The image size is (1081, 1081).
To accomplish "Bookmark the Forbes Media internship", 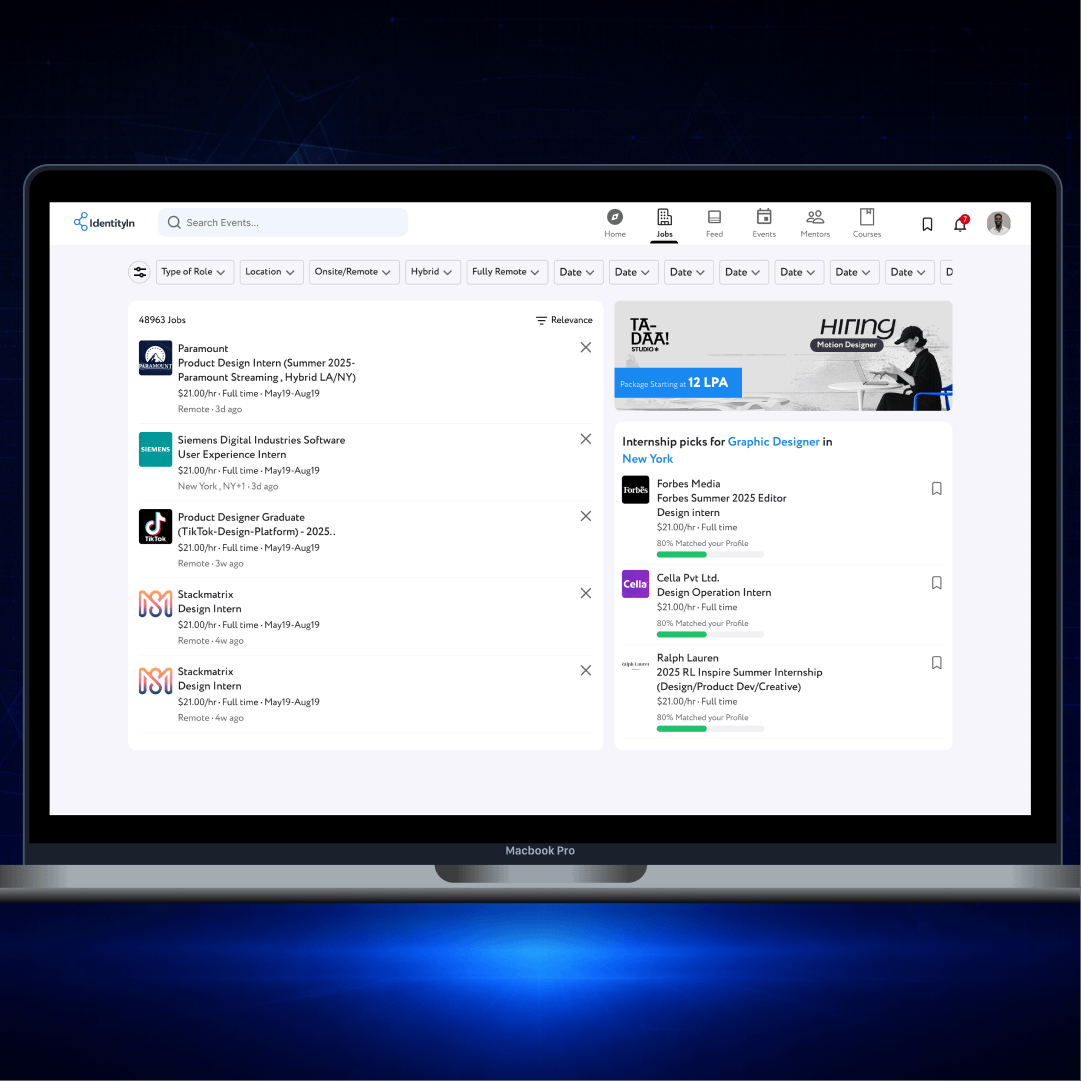I will click(x=937, y=489).
